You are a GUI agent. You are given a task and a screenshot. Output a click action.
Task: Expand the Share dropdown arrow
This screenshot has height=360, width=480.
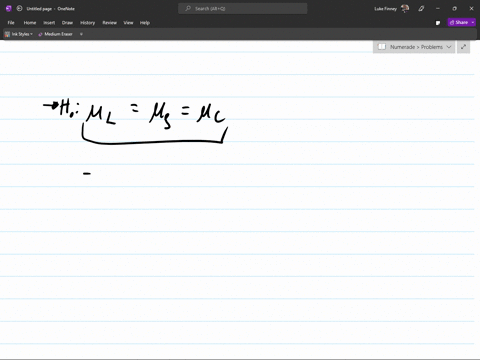[x=473, y=22]
